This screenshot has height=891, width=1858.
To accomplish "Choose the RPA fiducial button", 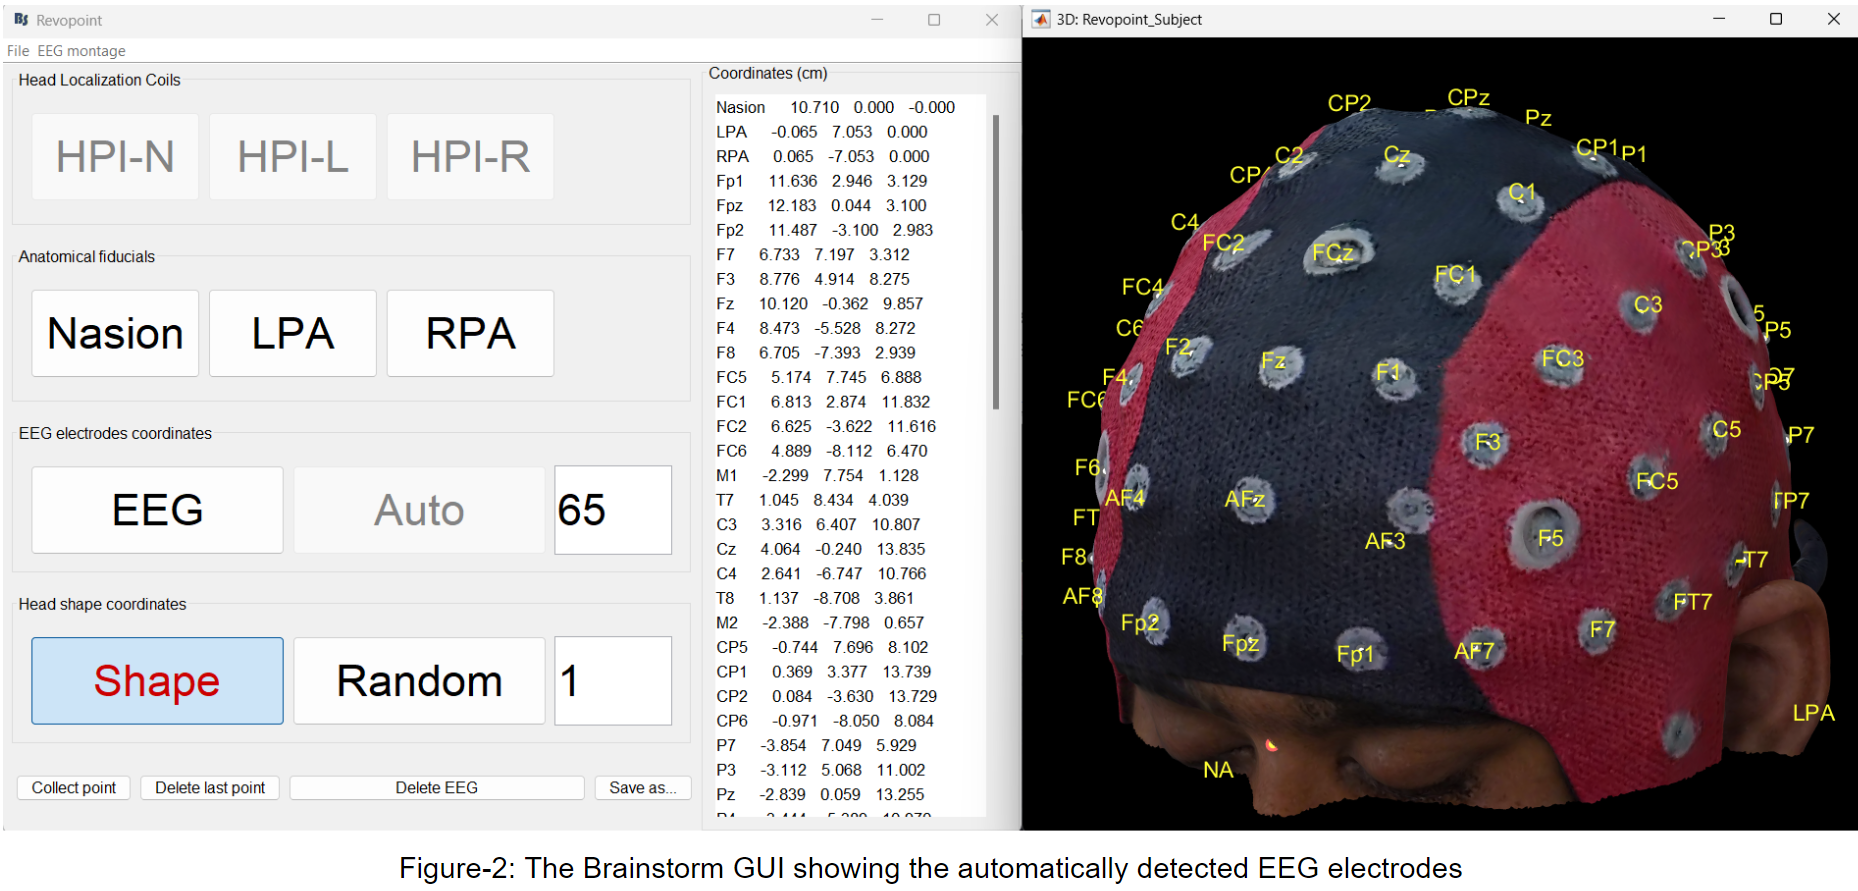I will [x=470, y=334].
